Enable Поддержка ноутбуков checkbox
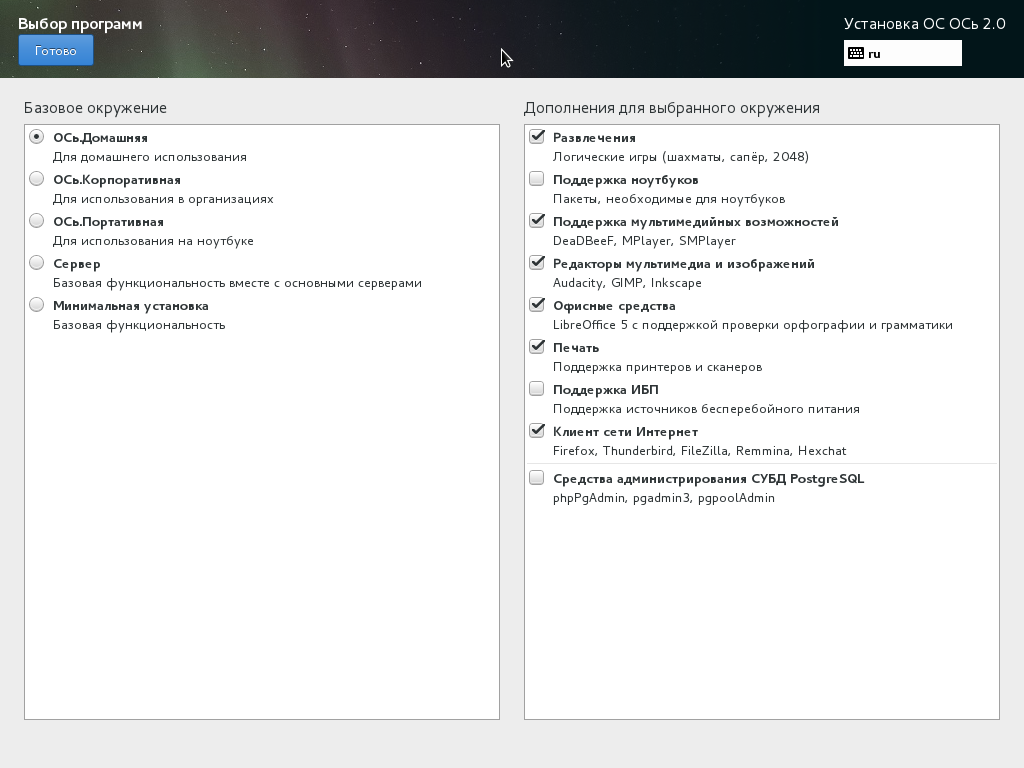Screen dimensions: 1024x768 click(x=537, y=179)
